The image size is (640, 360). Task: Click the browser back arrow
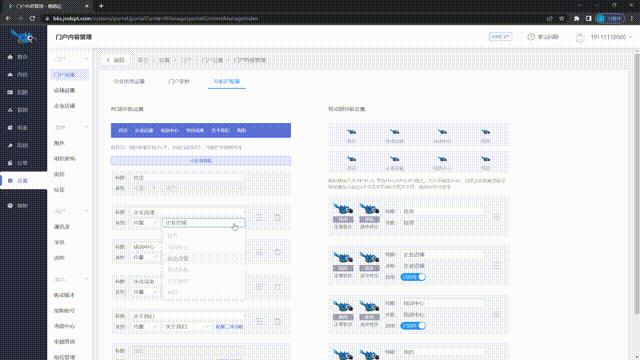[x=8, y=18]
